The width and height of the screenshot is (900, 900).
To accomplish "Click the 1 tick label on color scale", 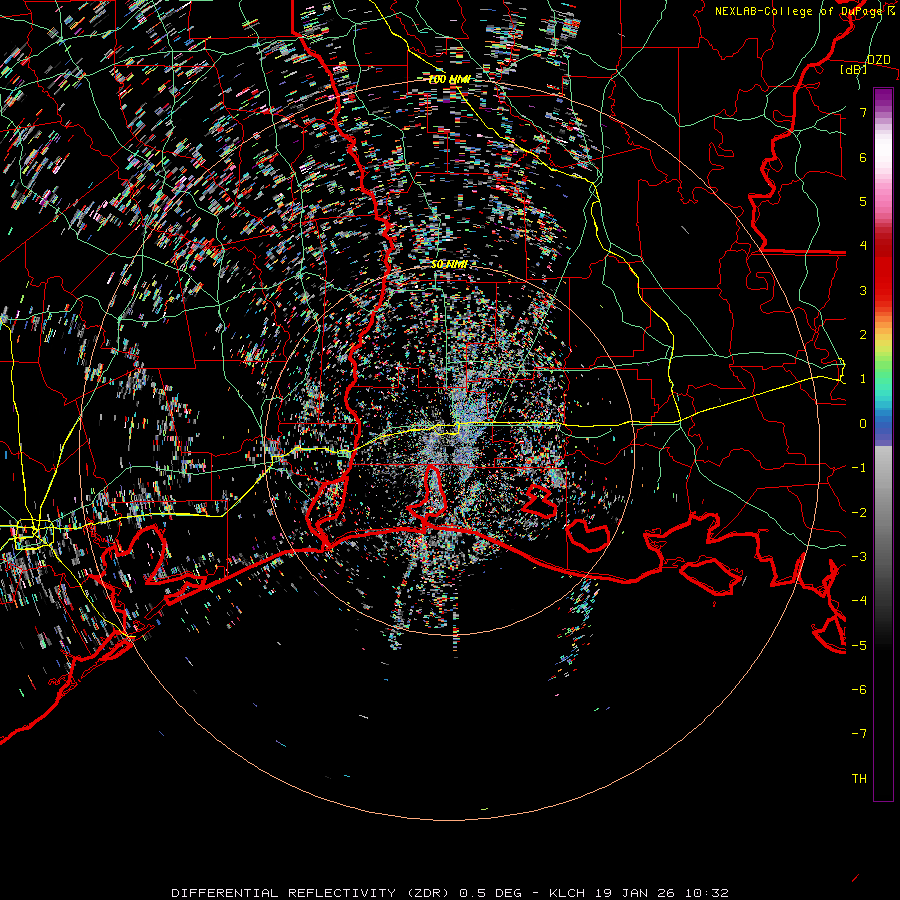I will pyautogui.click(x=863, y=379).
